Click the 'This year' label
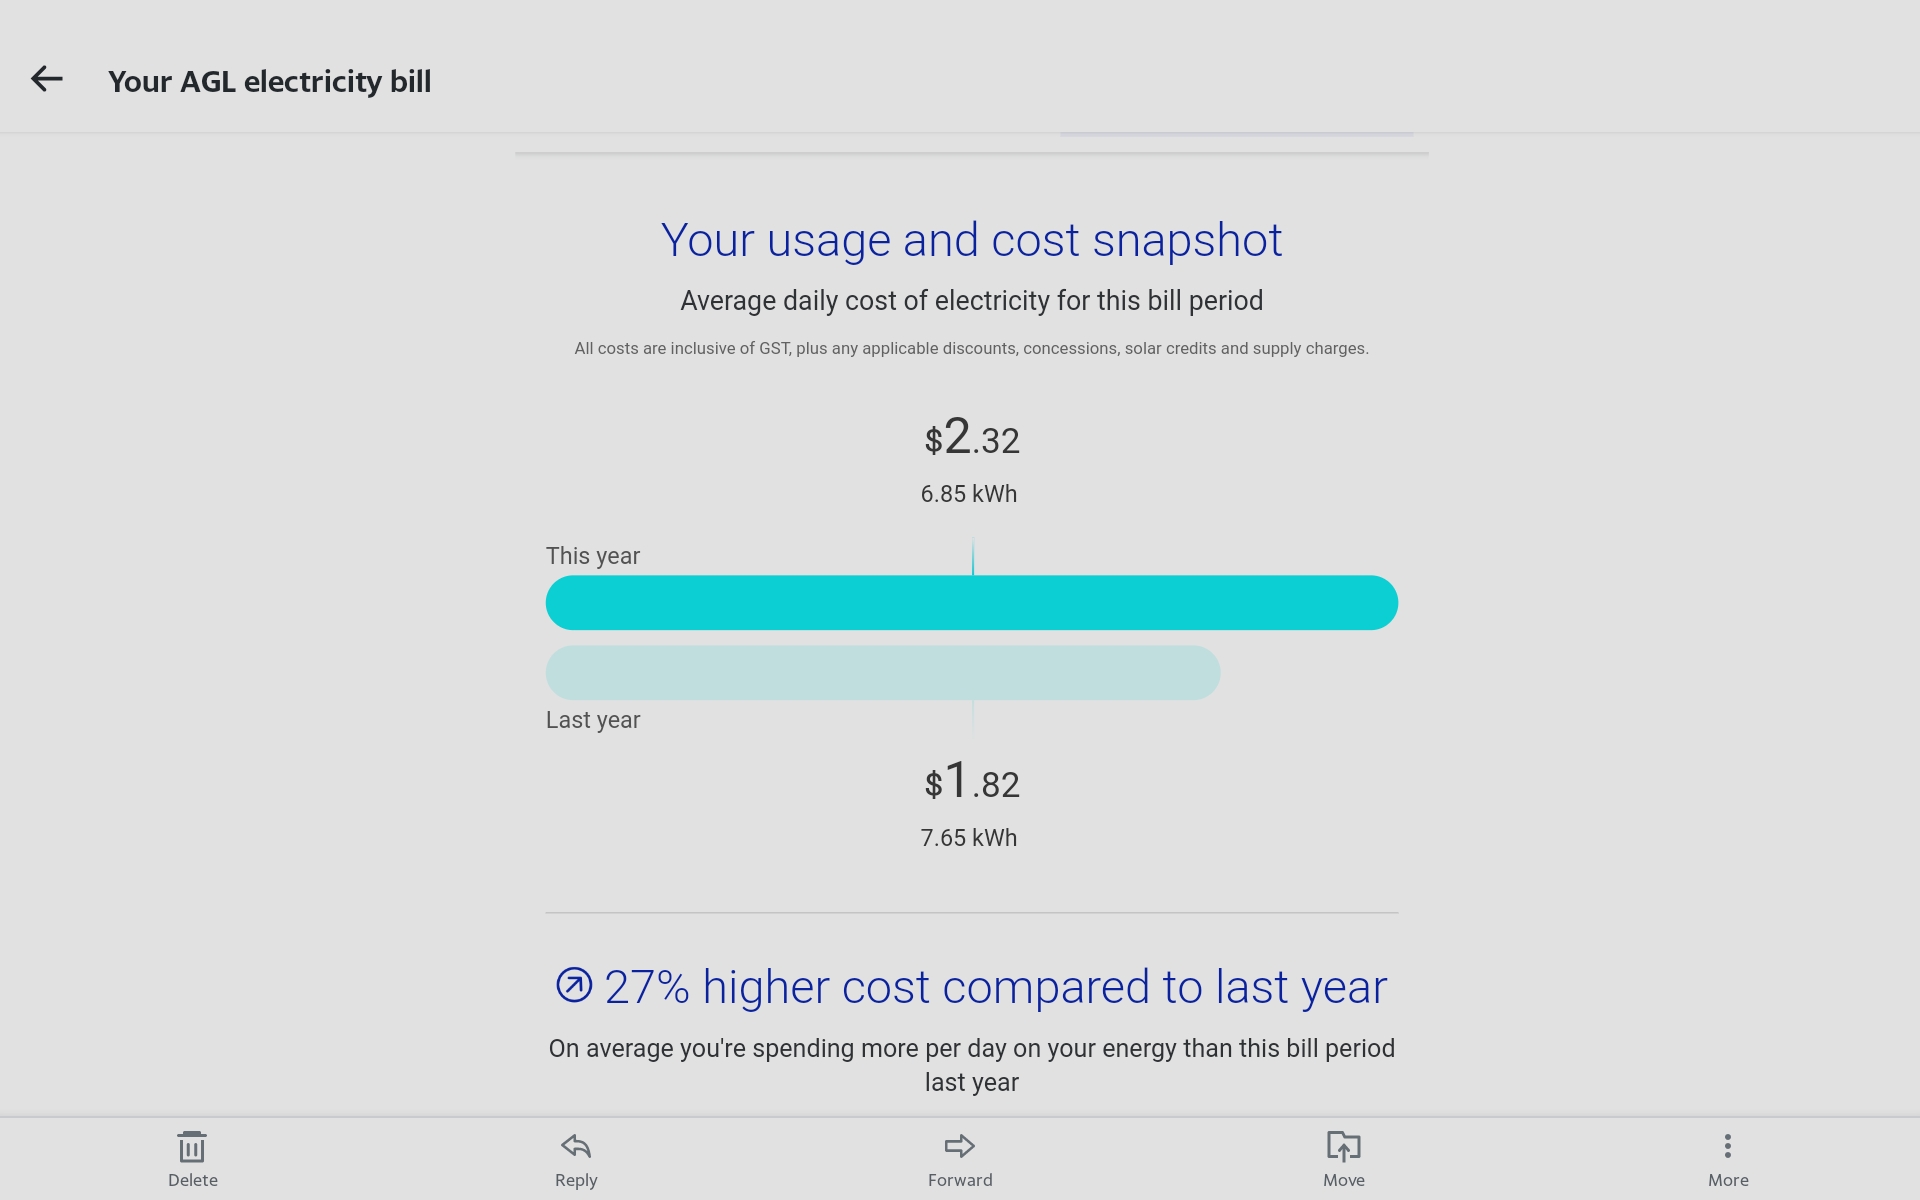This screenshot has height=1200, width=1920. point(593,556)
